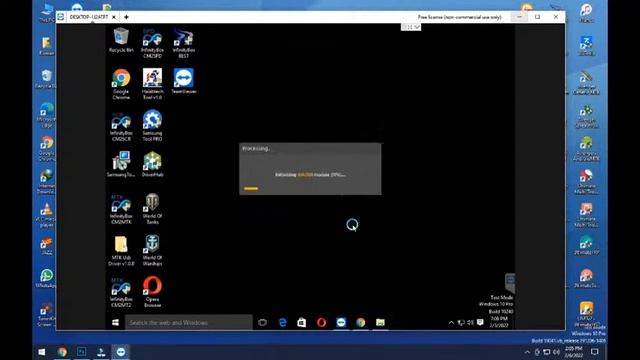This screenshot has width=640, height=360.
Task: Open local action center notification icon
Action: [x=595, y=351]
